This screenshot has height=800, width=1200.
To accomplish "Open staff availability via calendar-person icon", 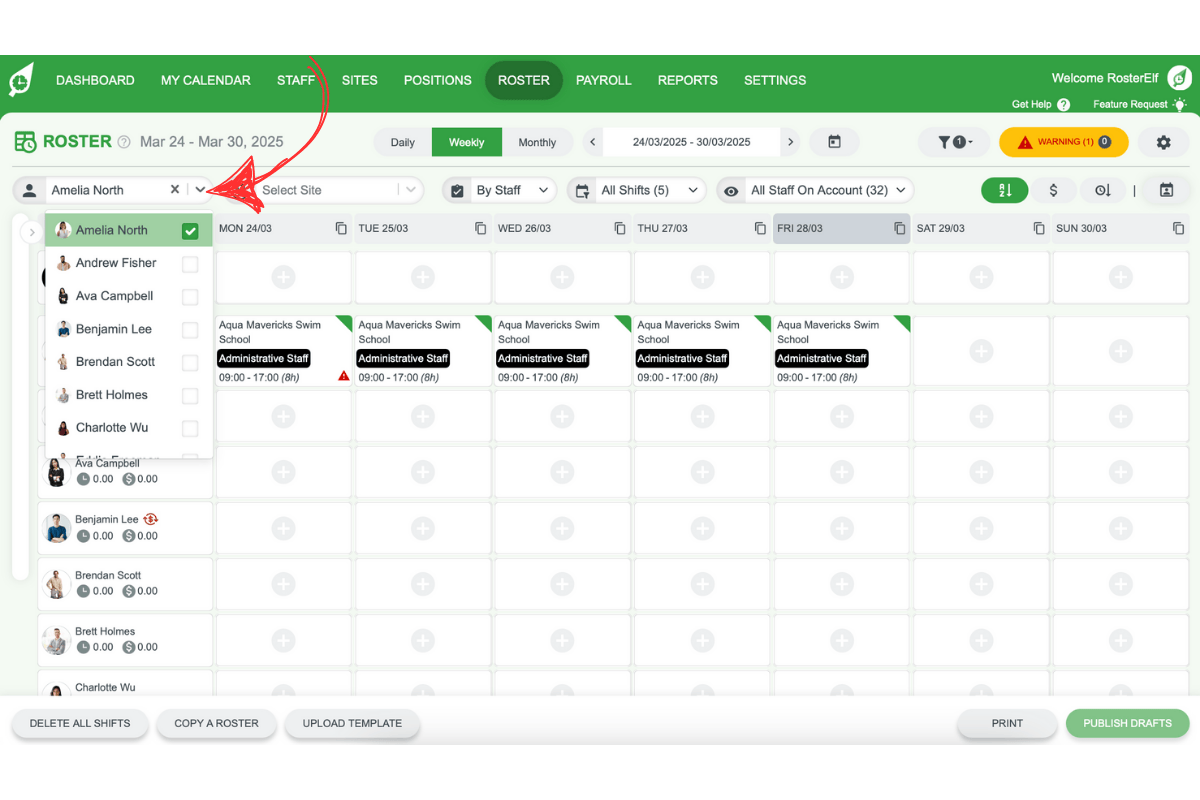I will coord(1166,190).
